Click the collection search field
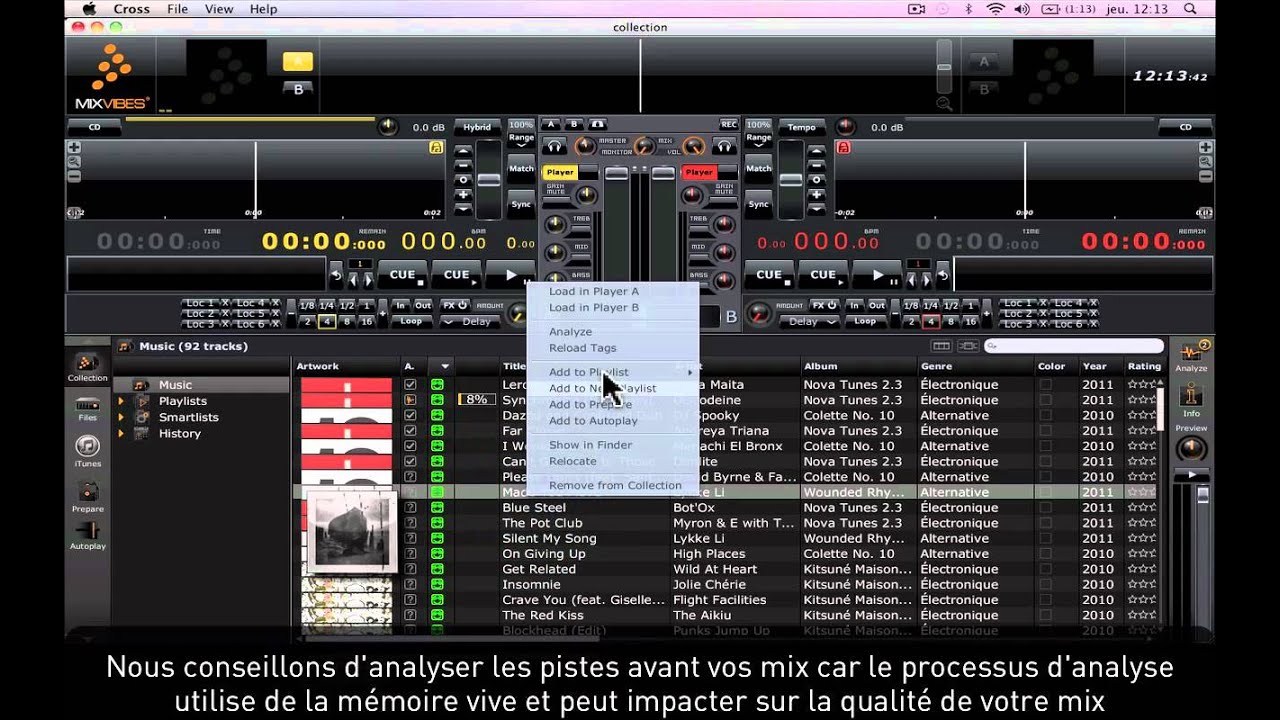 click(x=1074, y=346)
